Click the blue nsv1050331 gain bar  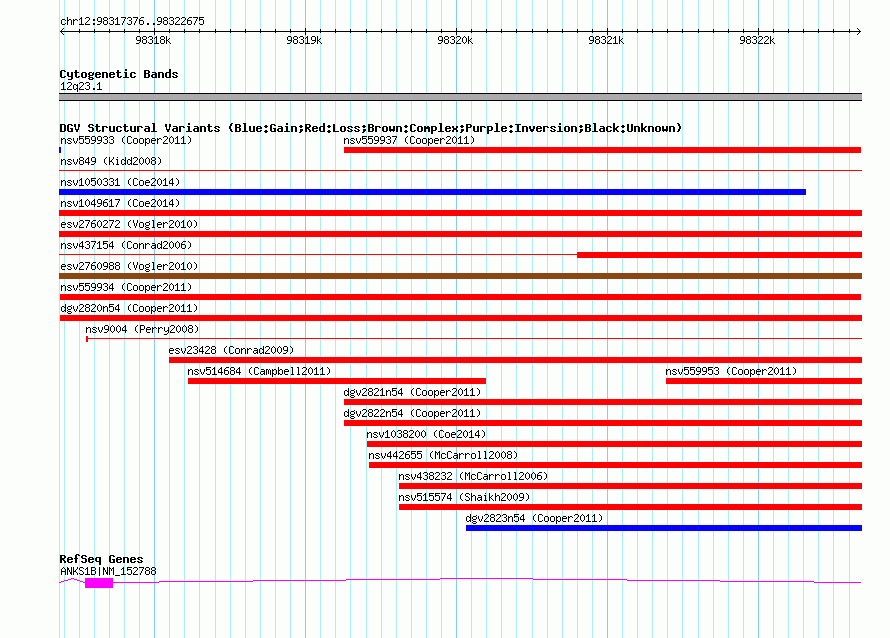pos(433,192)
